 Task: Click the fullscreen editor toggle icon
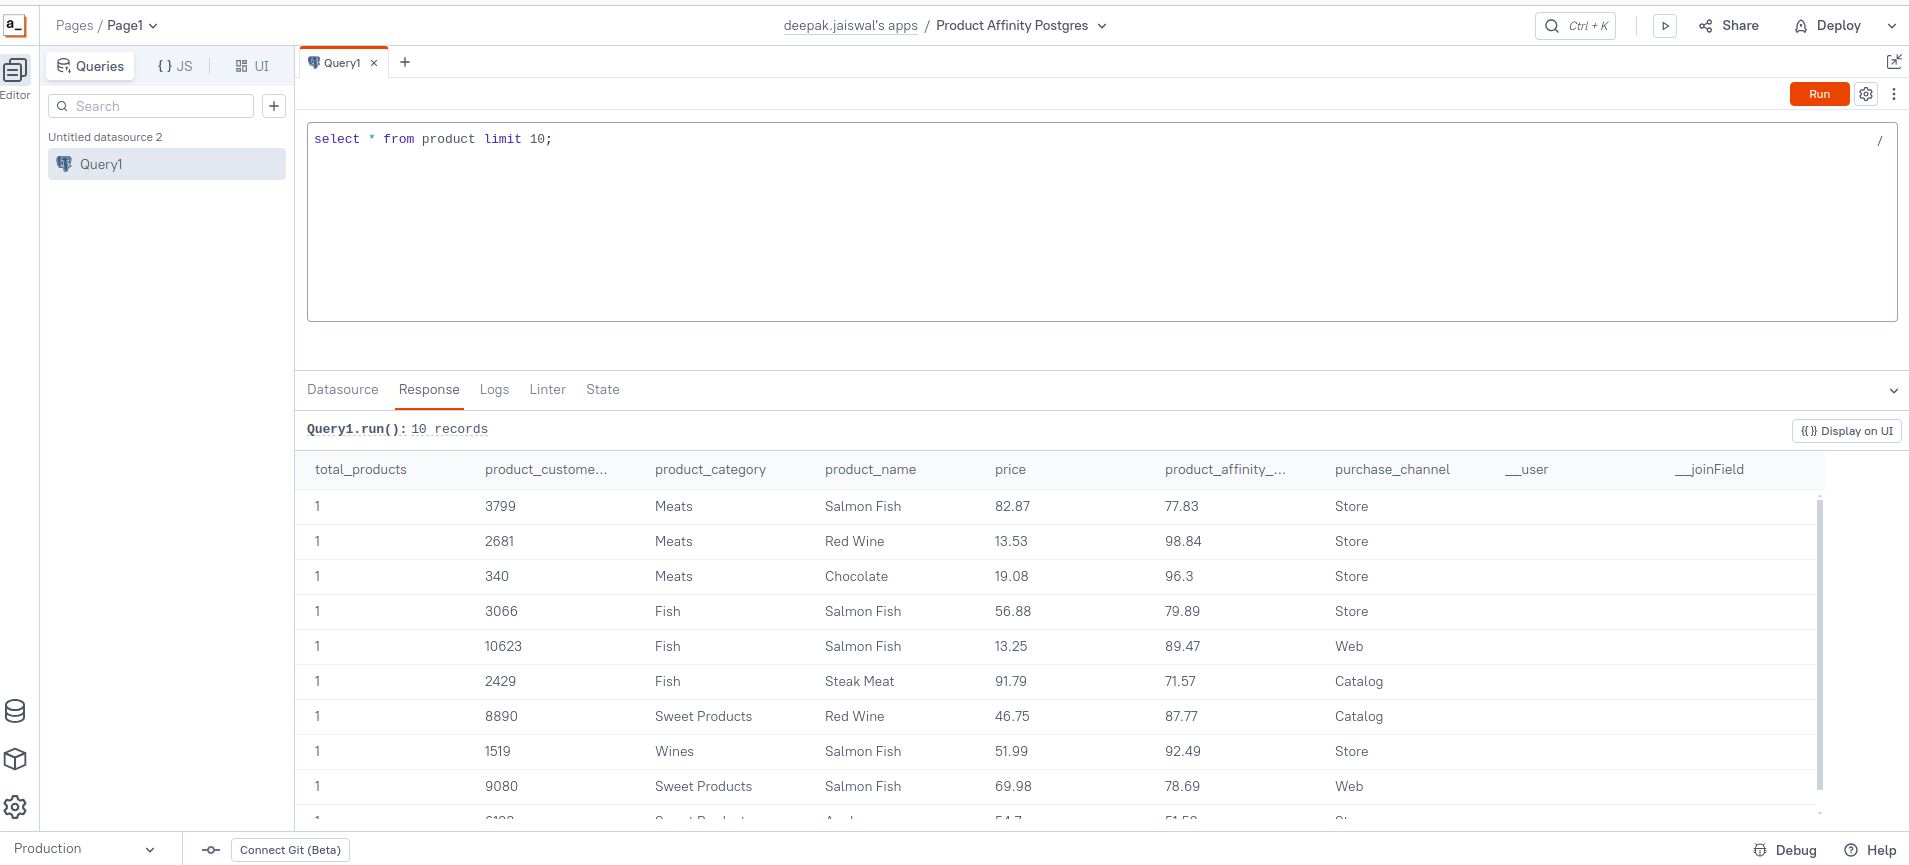(x=1894, y=62)
